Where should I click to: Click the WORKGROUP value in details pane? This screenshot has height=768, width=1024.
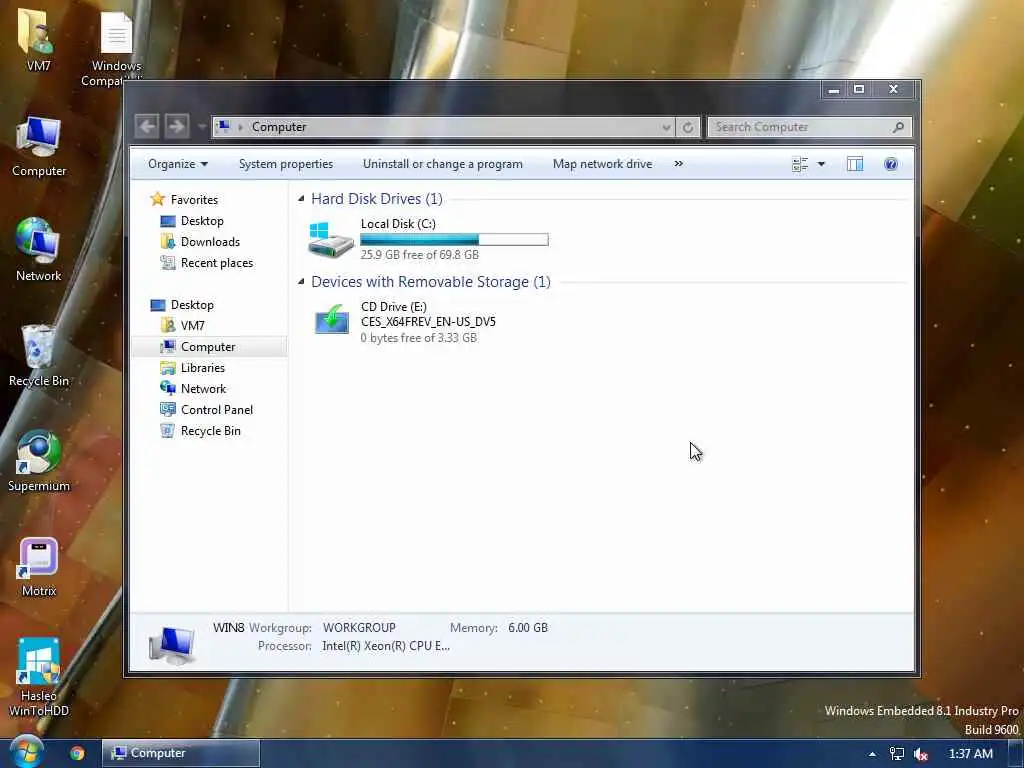coord(359,628)
